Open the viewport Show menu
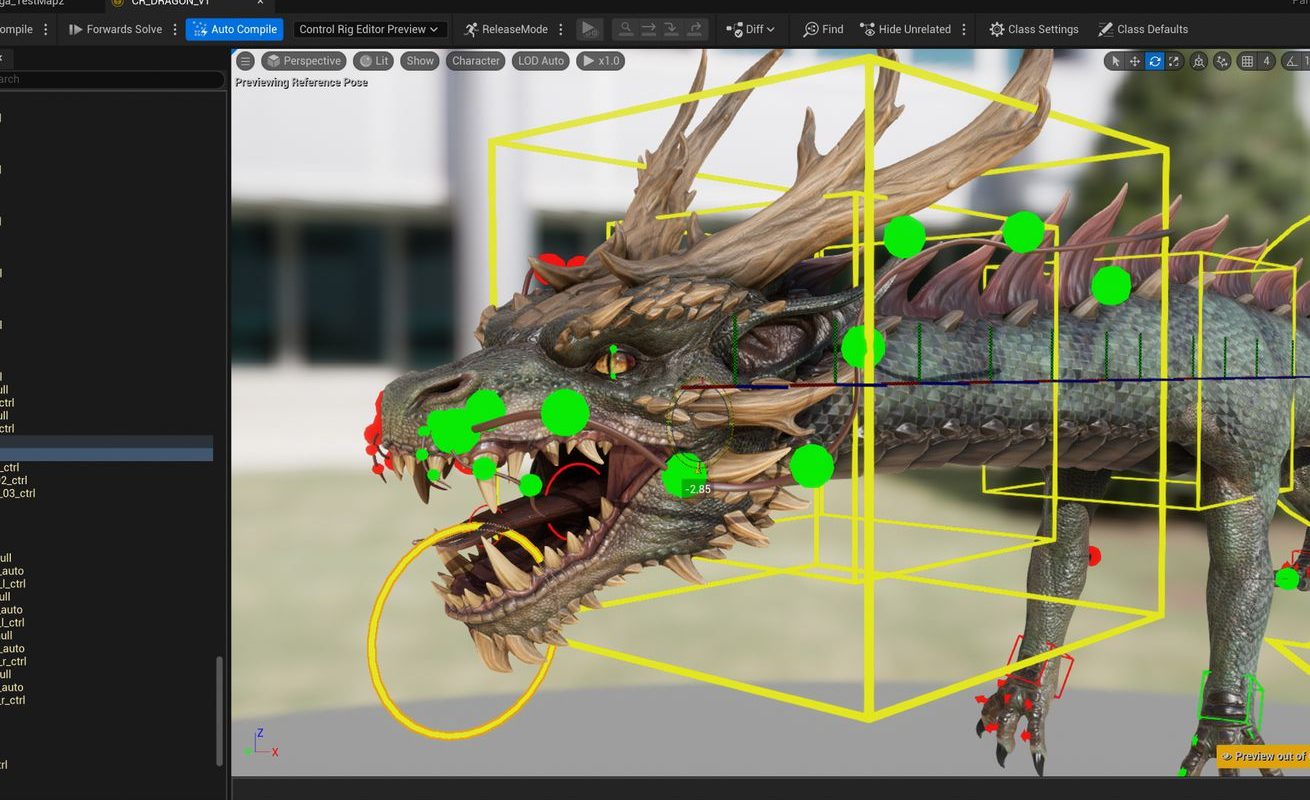Screen dimensions: 1310x800 point(420,61)
